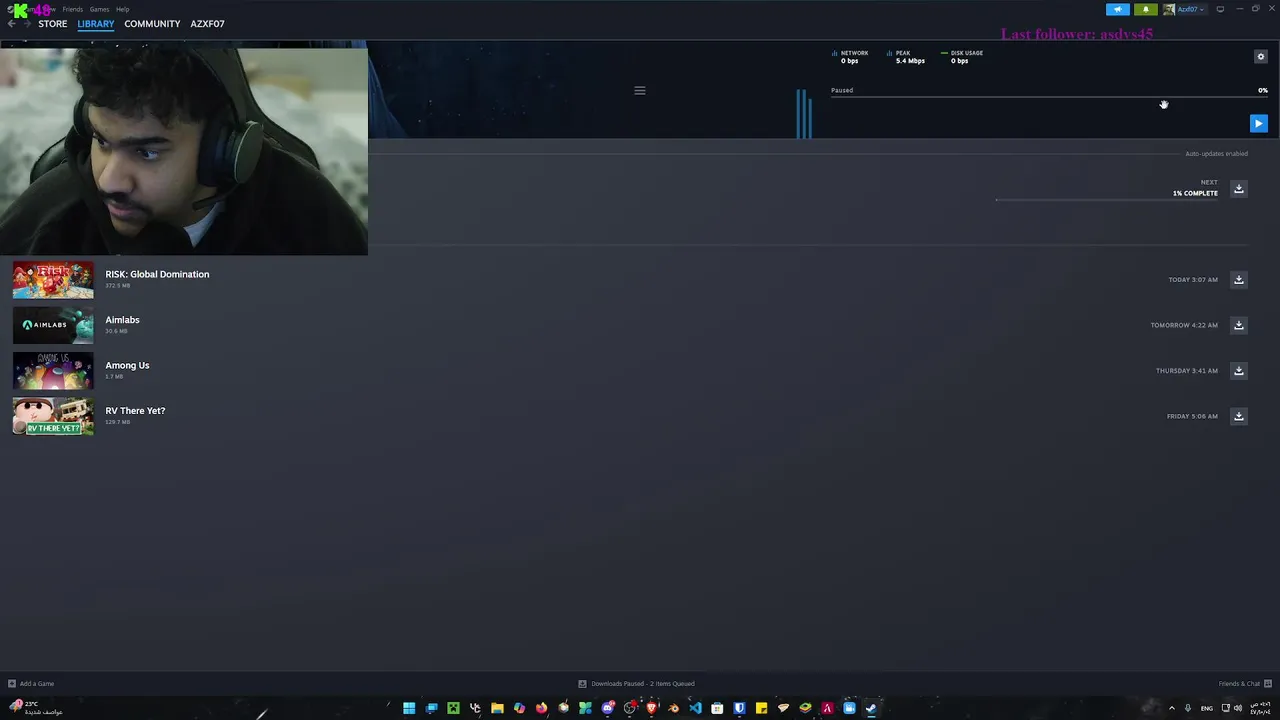Viewport: 1280px width, 720px height.
Task: Show hidden tray icons chevron
Action: pos(1173,708)
